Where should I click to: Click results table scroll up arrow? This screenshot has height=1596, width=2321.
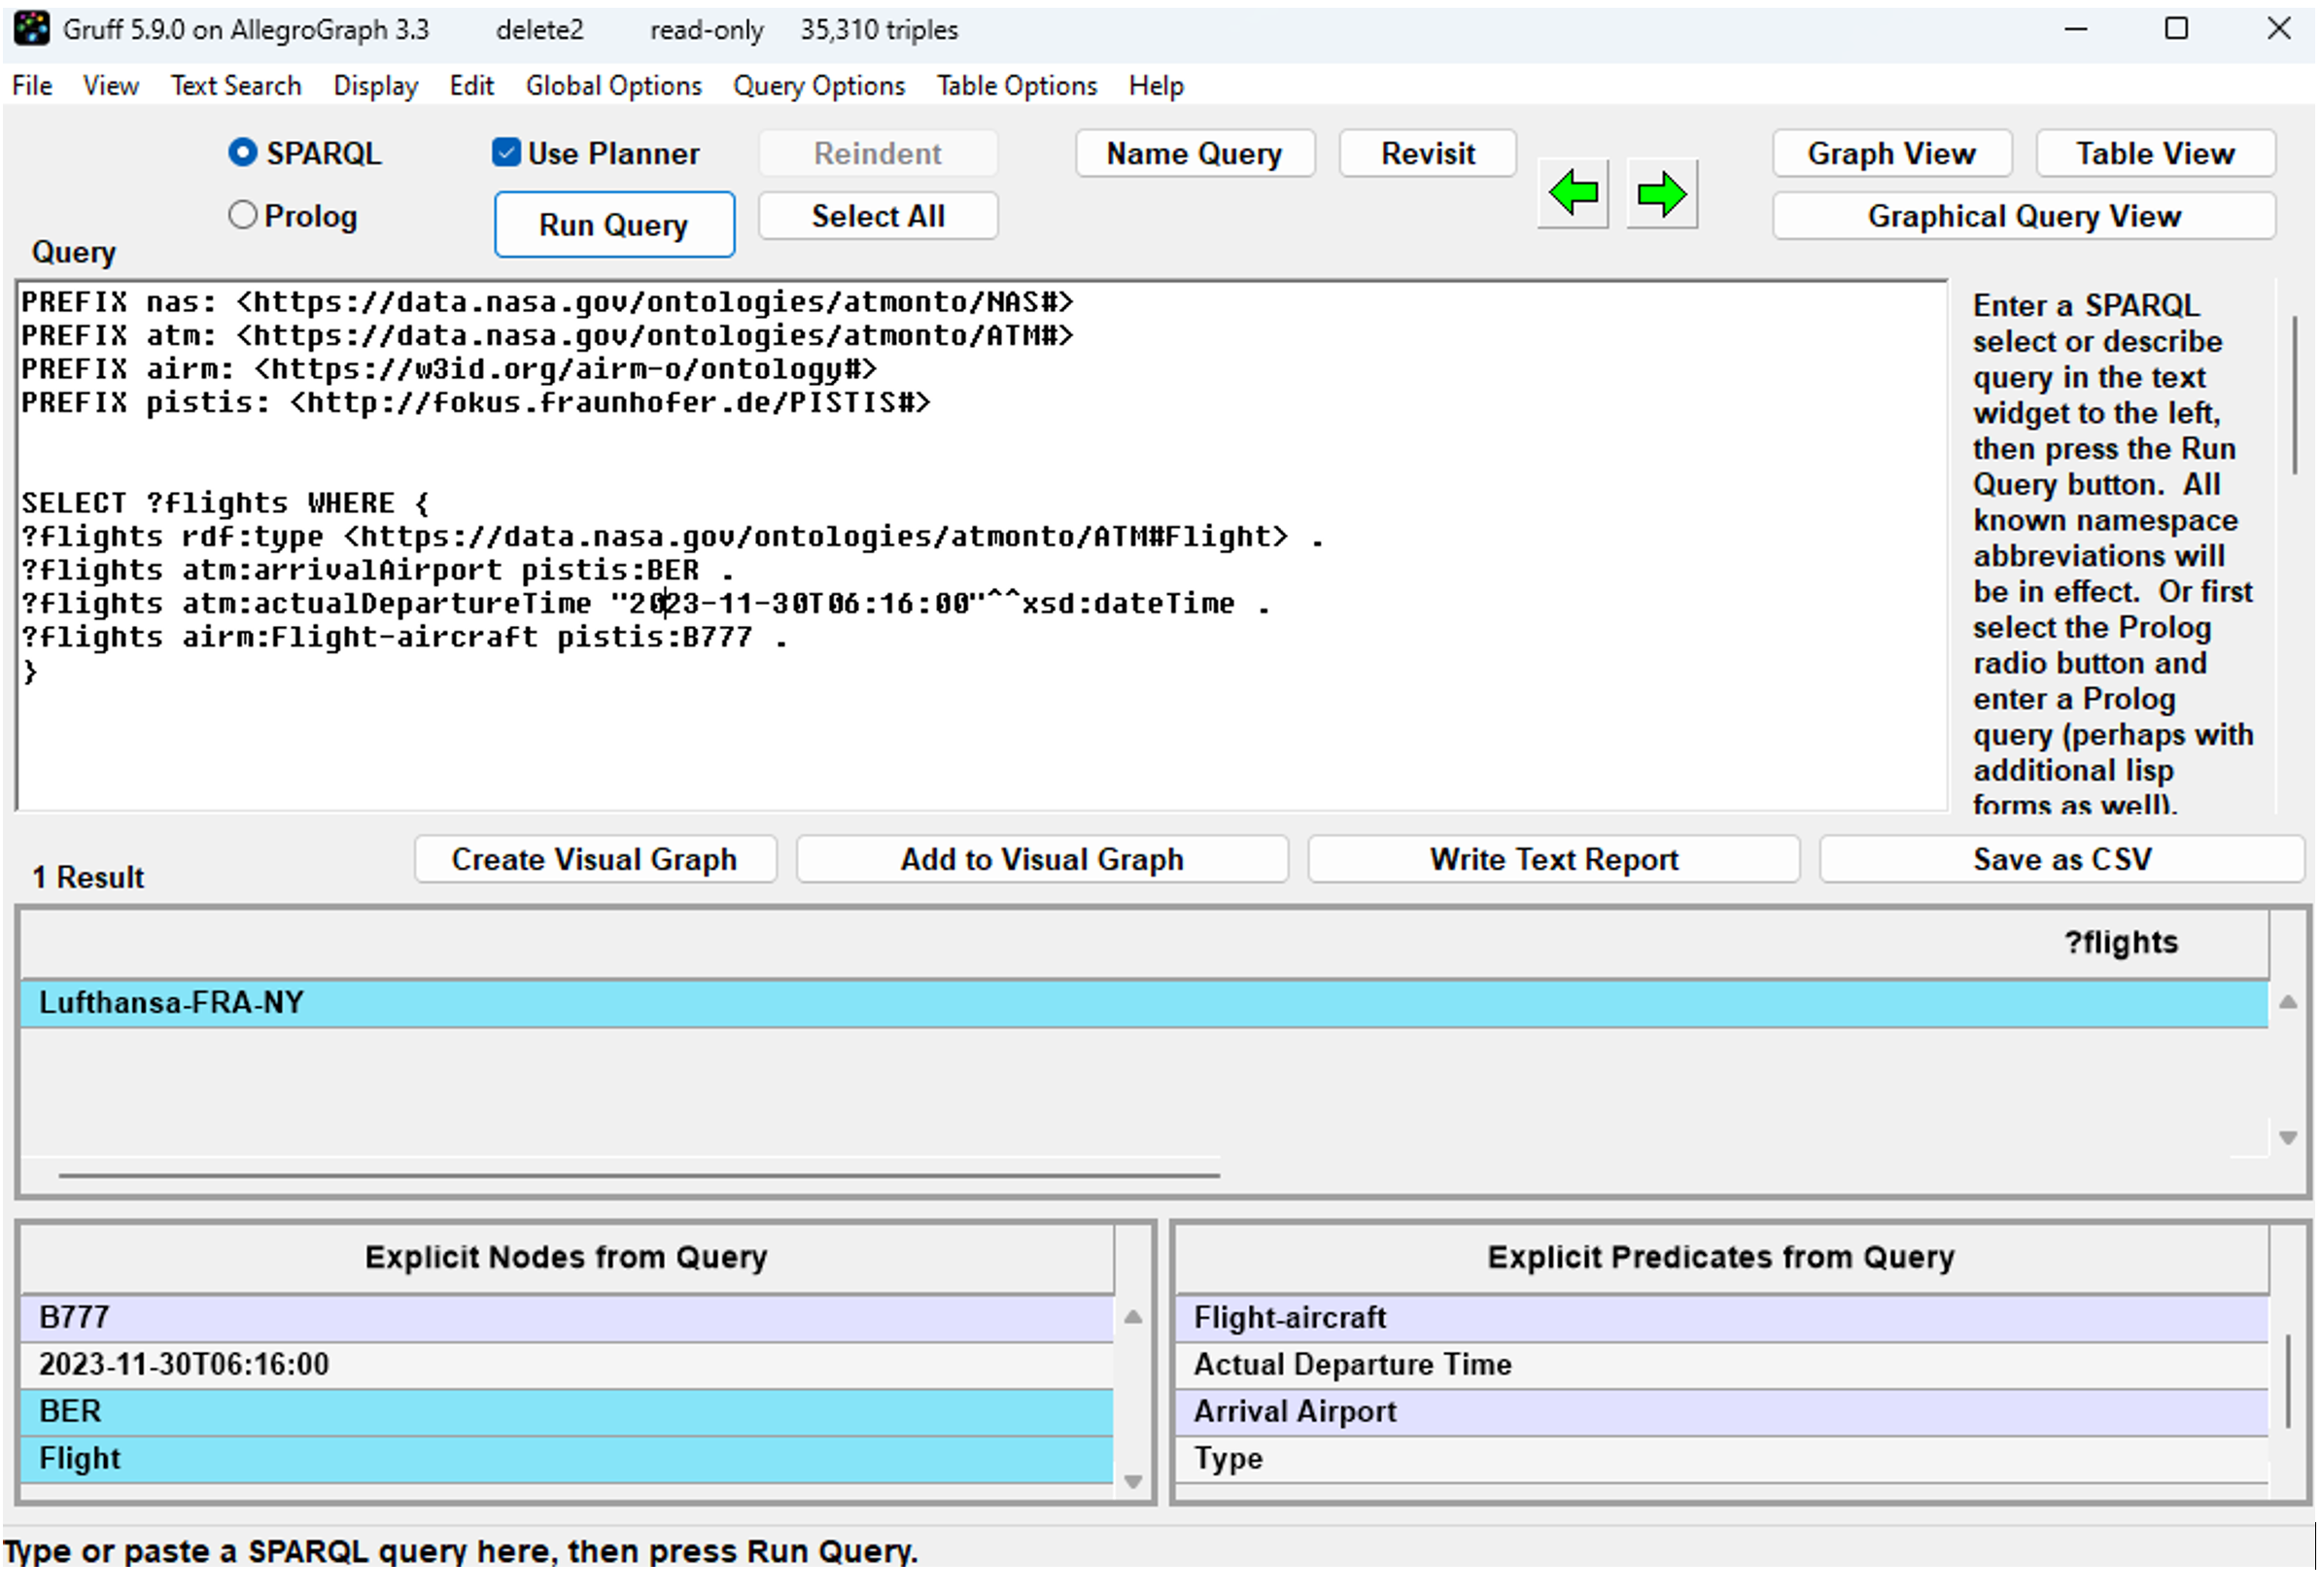[x=2286, y=1003]
